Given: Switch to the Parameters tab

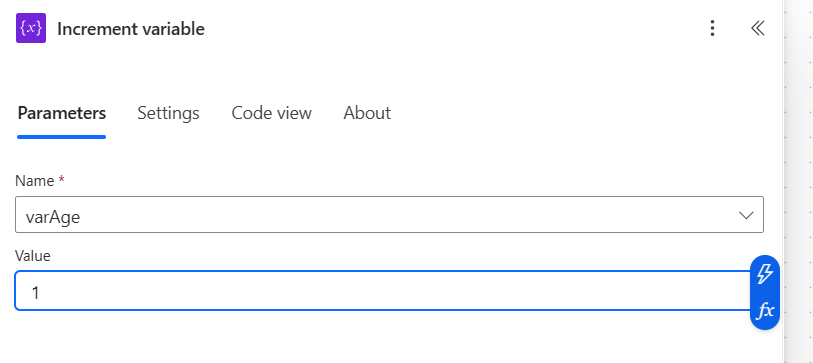Looking at the screenshot, I should pos(62,113).
